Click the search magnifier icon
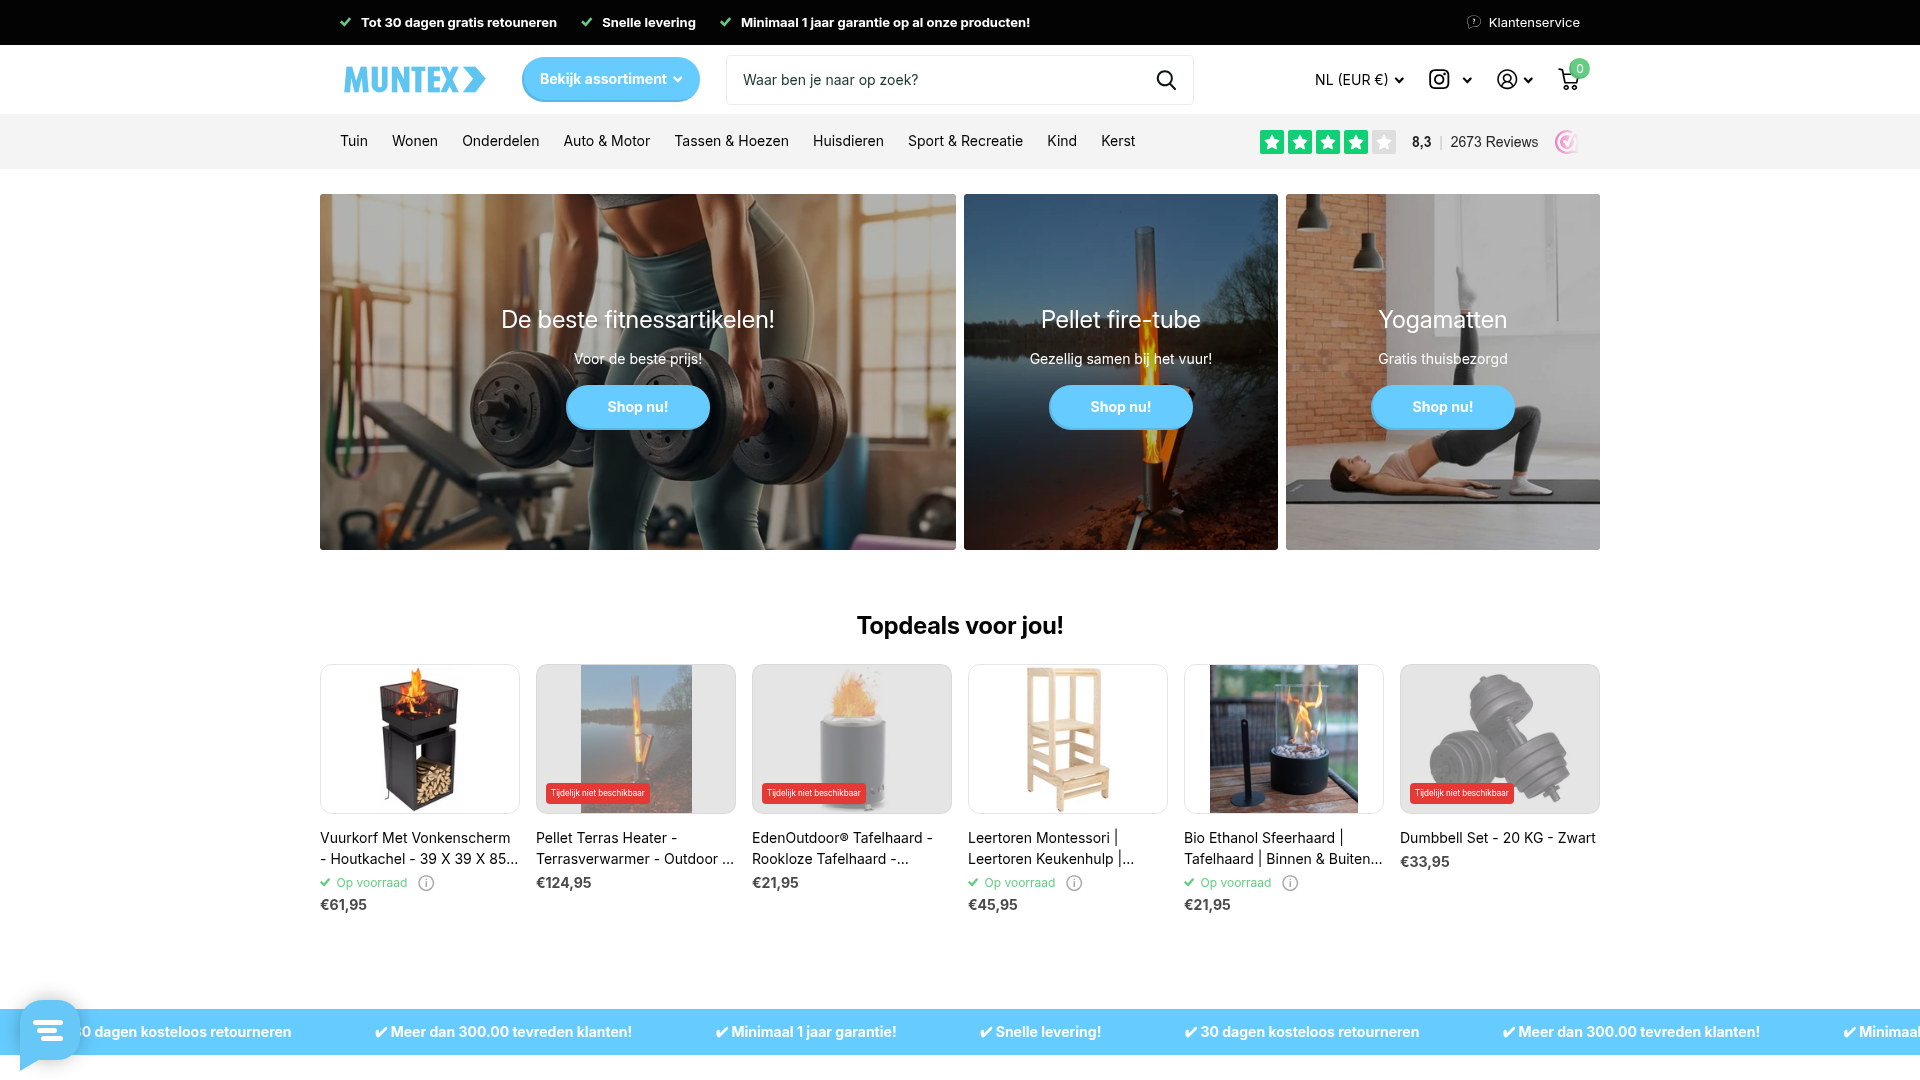Viewport: 1920px width, 1080px height. (x=1166, y=80)
